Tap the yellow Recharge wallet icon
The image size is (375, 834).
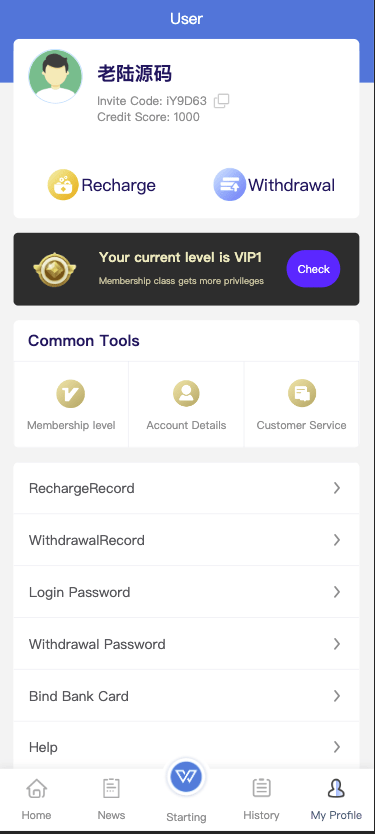63,185
